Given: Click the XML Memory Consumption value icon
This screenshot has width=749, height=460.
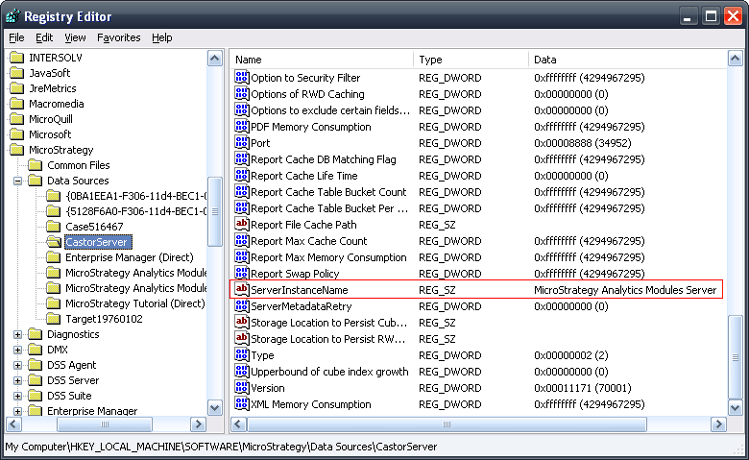Looking at the screenshot, I should (x=241, y=404).
